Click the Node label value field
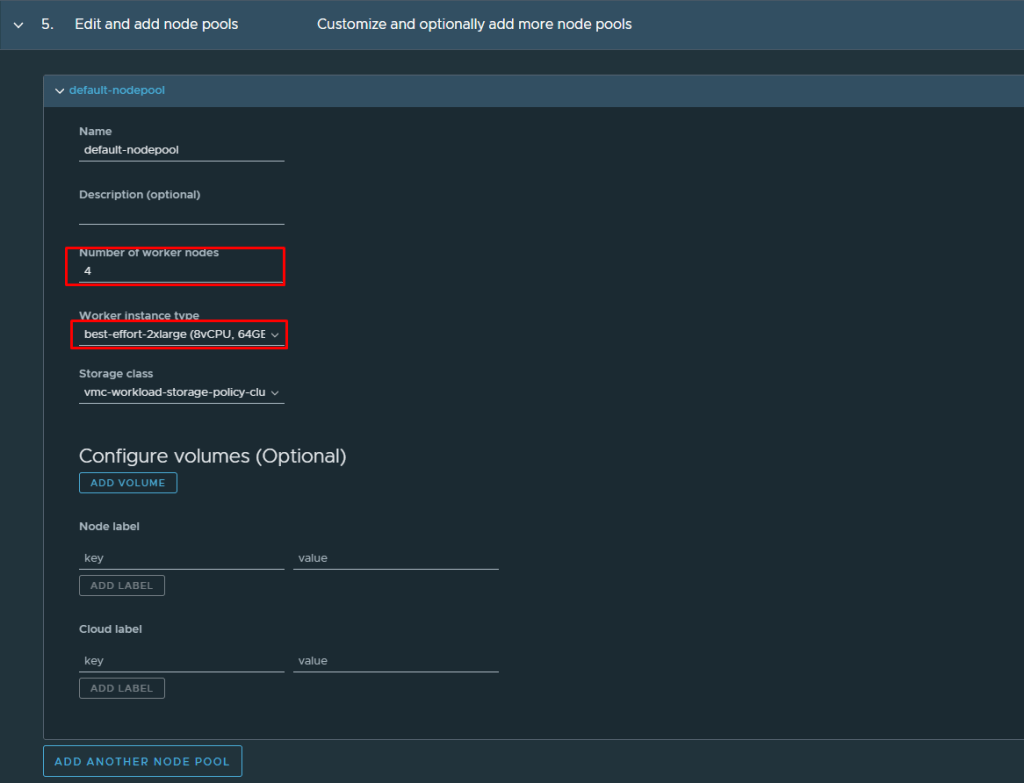Image resolution: width=1024 pixels, height=783 pixels. point(395,558)
